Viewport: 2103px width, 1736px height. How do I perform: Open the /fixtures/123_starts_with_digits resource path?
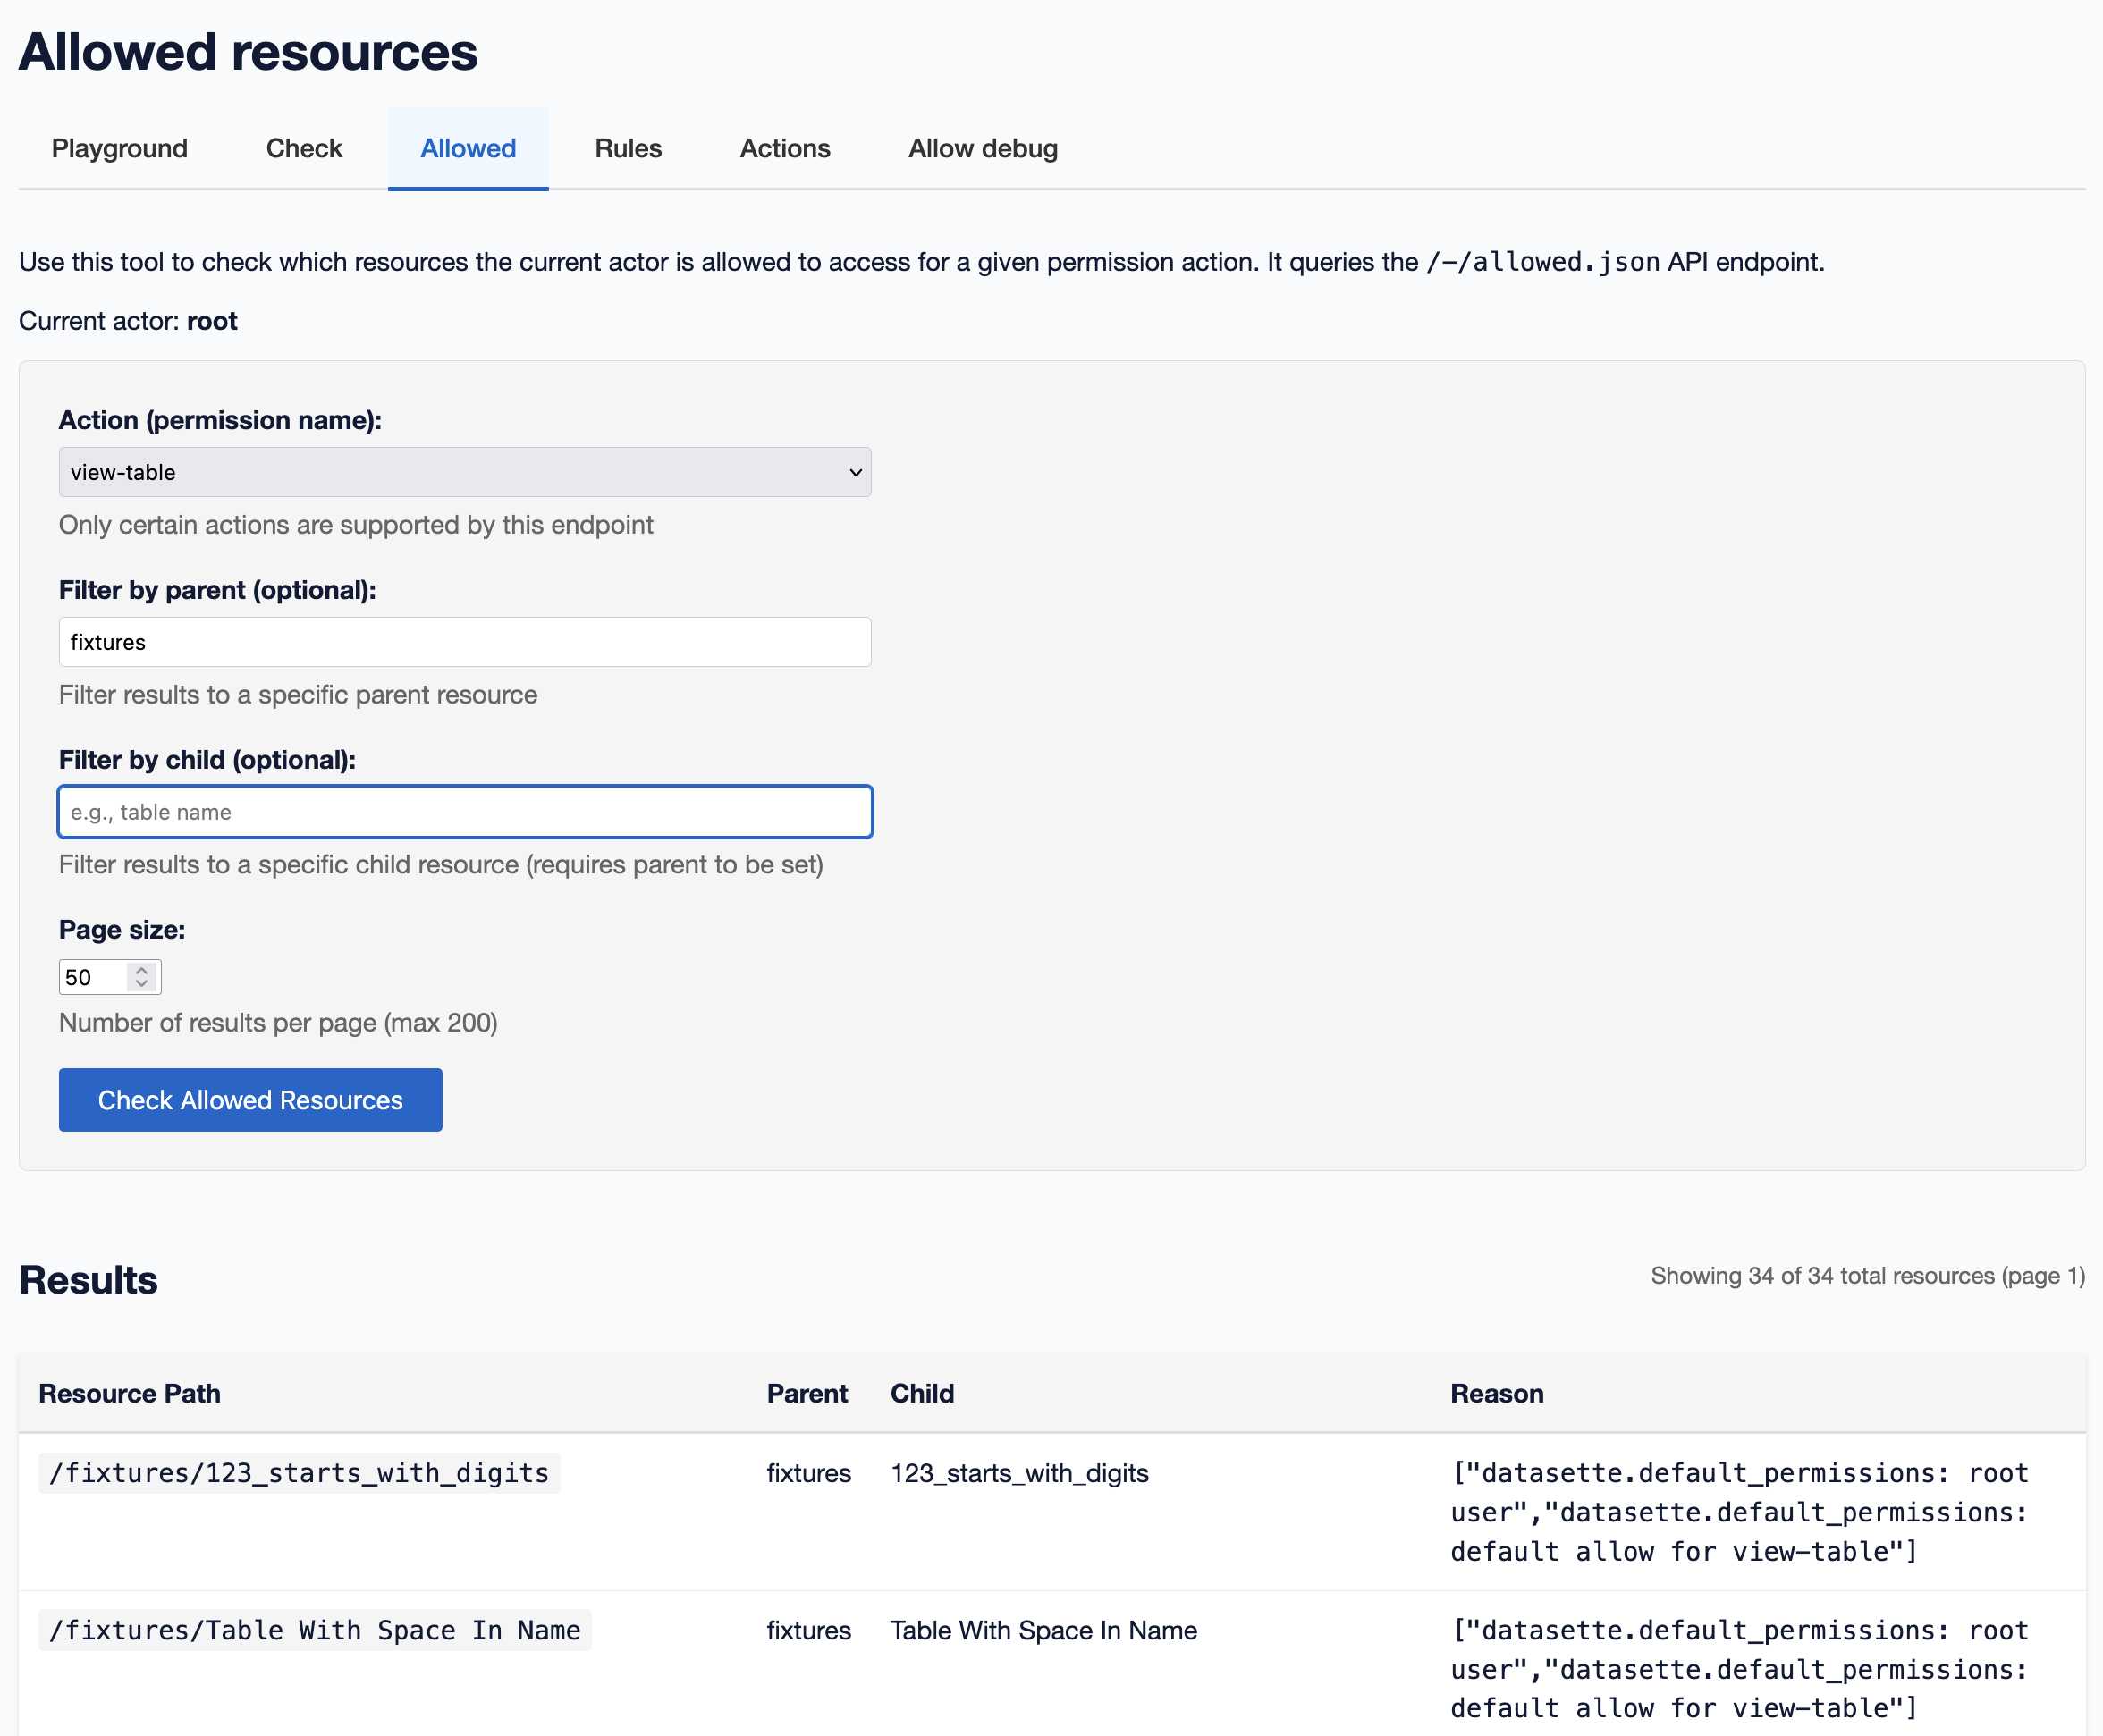[298, 1472]
